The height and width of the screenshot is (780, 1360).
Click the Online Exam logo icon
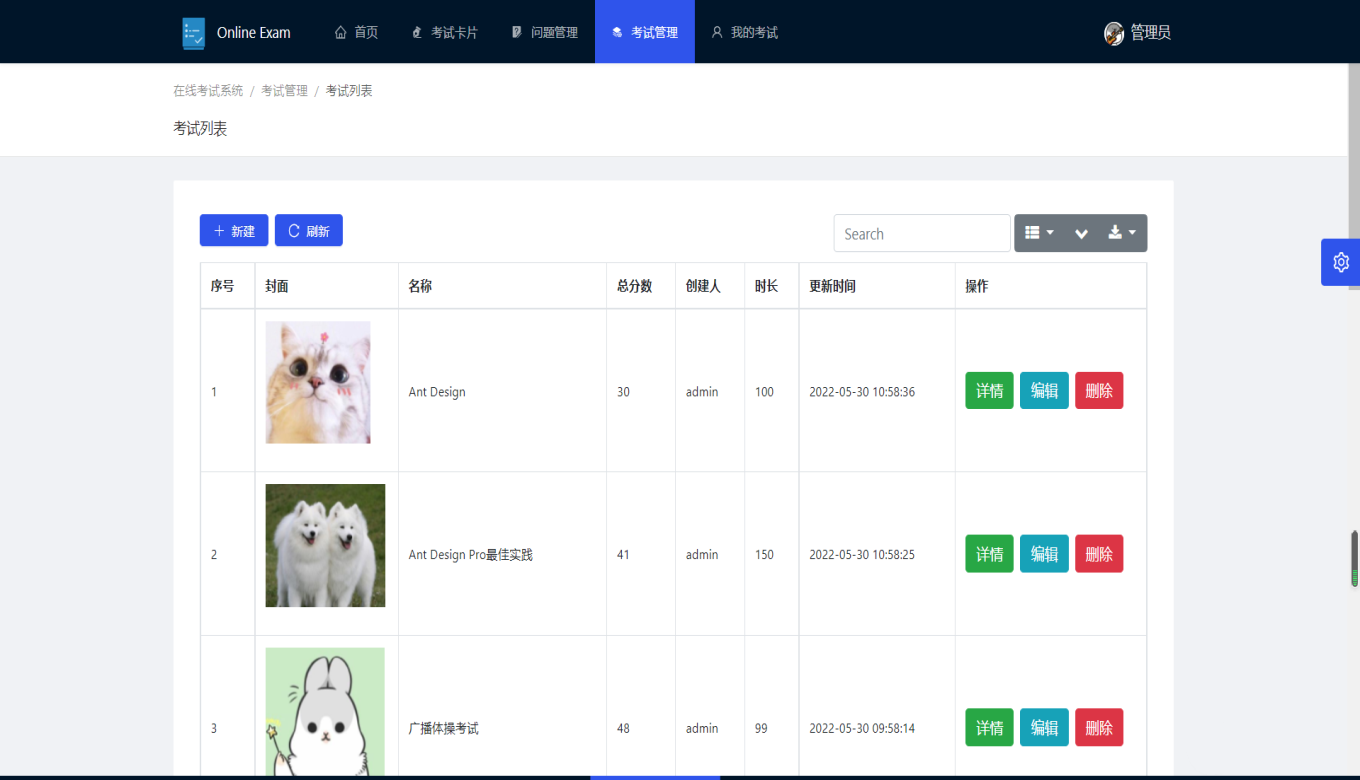click(193, 33)
